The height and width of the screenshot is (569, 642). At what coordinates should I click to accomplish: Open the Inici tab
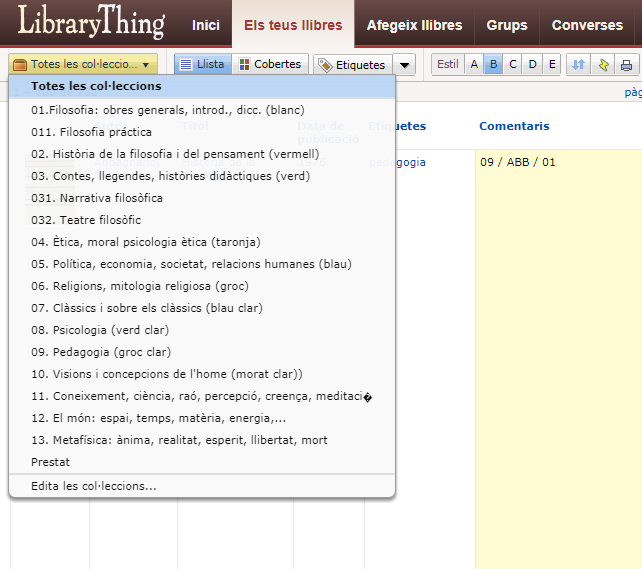(x=206, y=25)
